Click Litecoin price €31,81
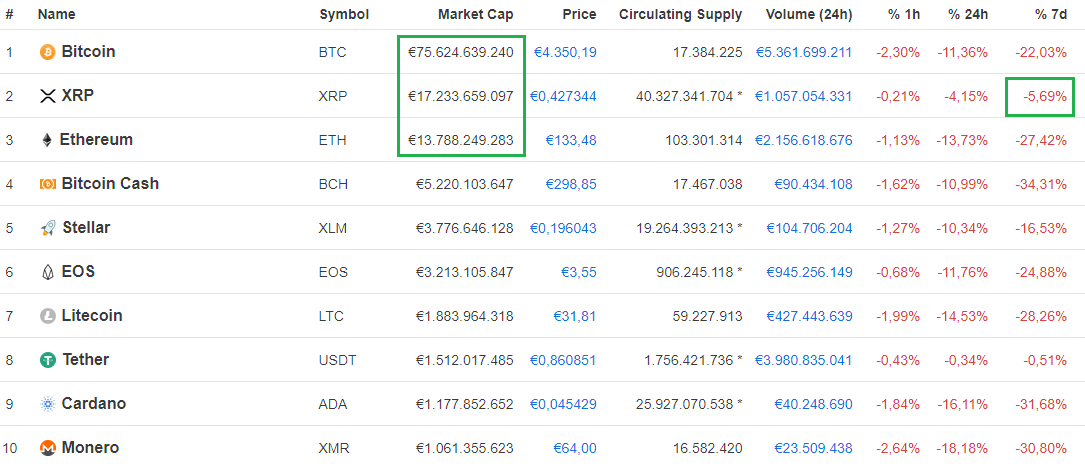The image size is (1085, 468). point(575,316)
